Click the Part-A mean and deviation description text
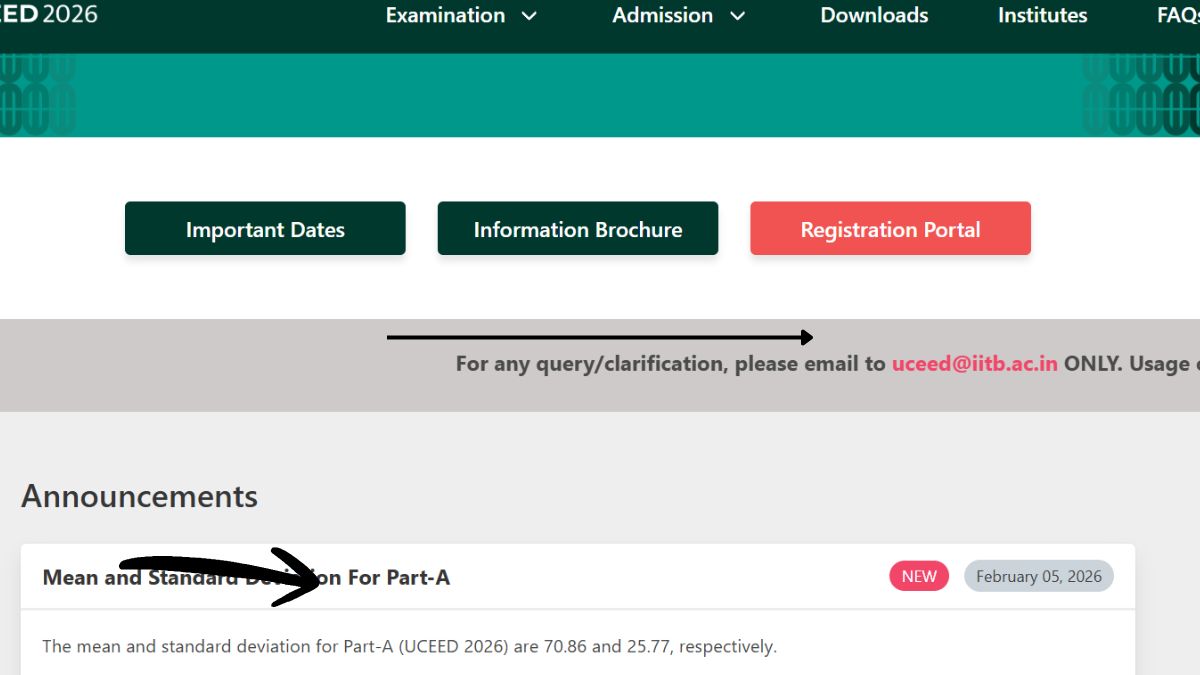The width and height of the screenshot is (1200, 675). point(409,646)
